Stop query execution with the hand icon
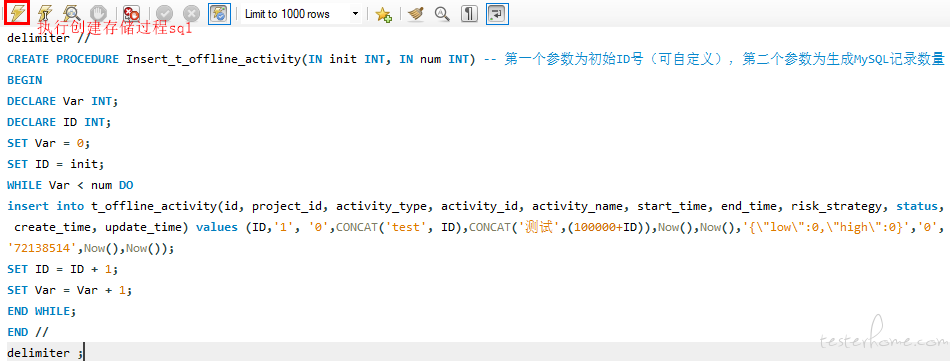 (97, 13)
